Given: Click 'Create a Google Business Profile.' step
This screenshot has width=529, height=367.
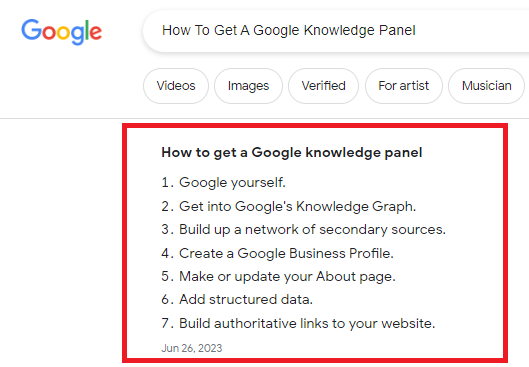Looking at the screenshot, I should [x=286, y=253].
